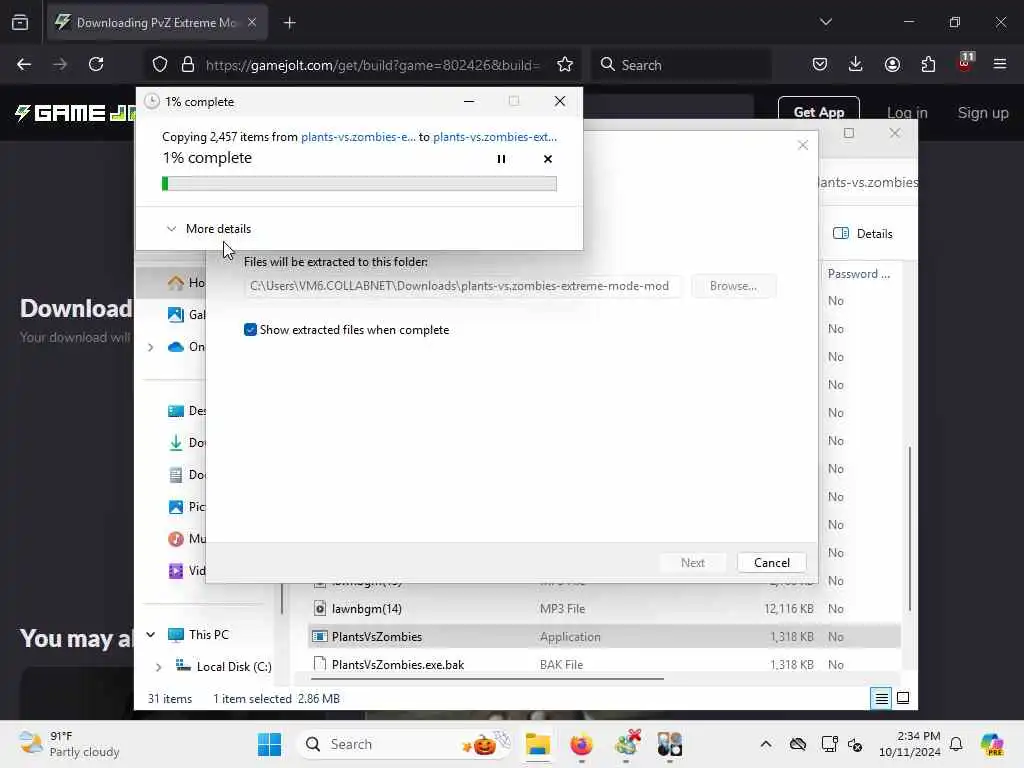Collapse the This PC tree node
1024x768 pixels.
point(151,635)
